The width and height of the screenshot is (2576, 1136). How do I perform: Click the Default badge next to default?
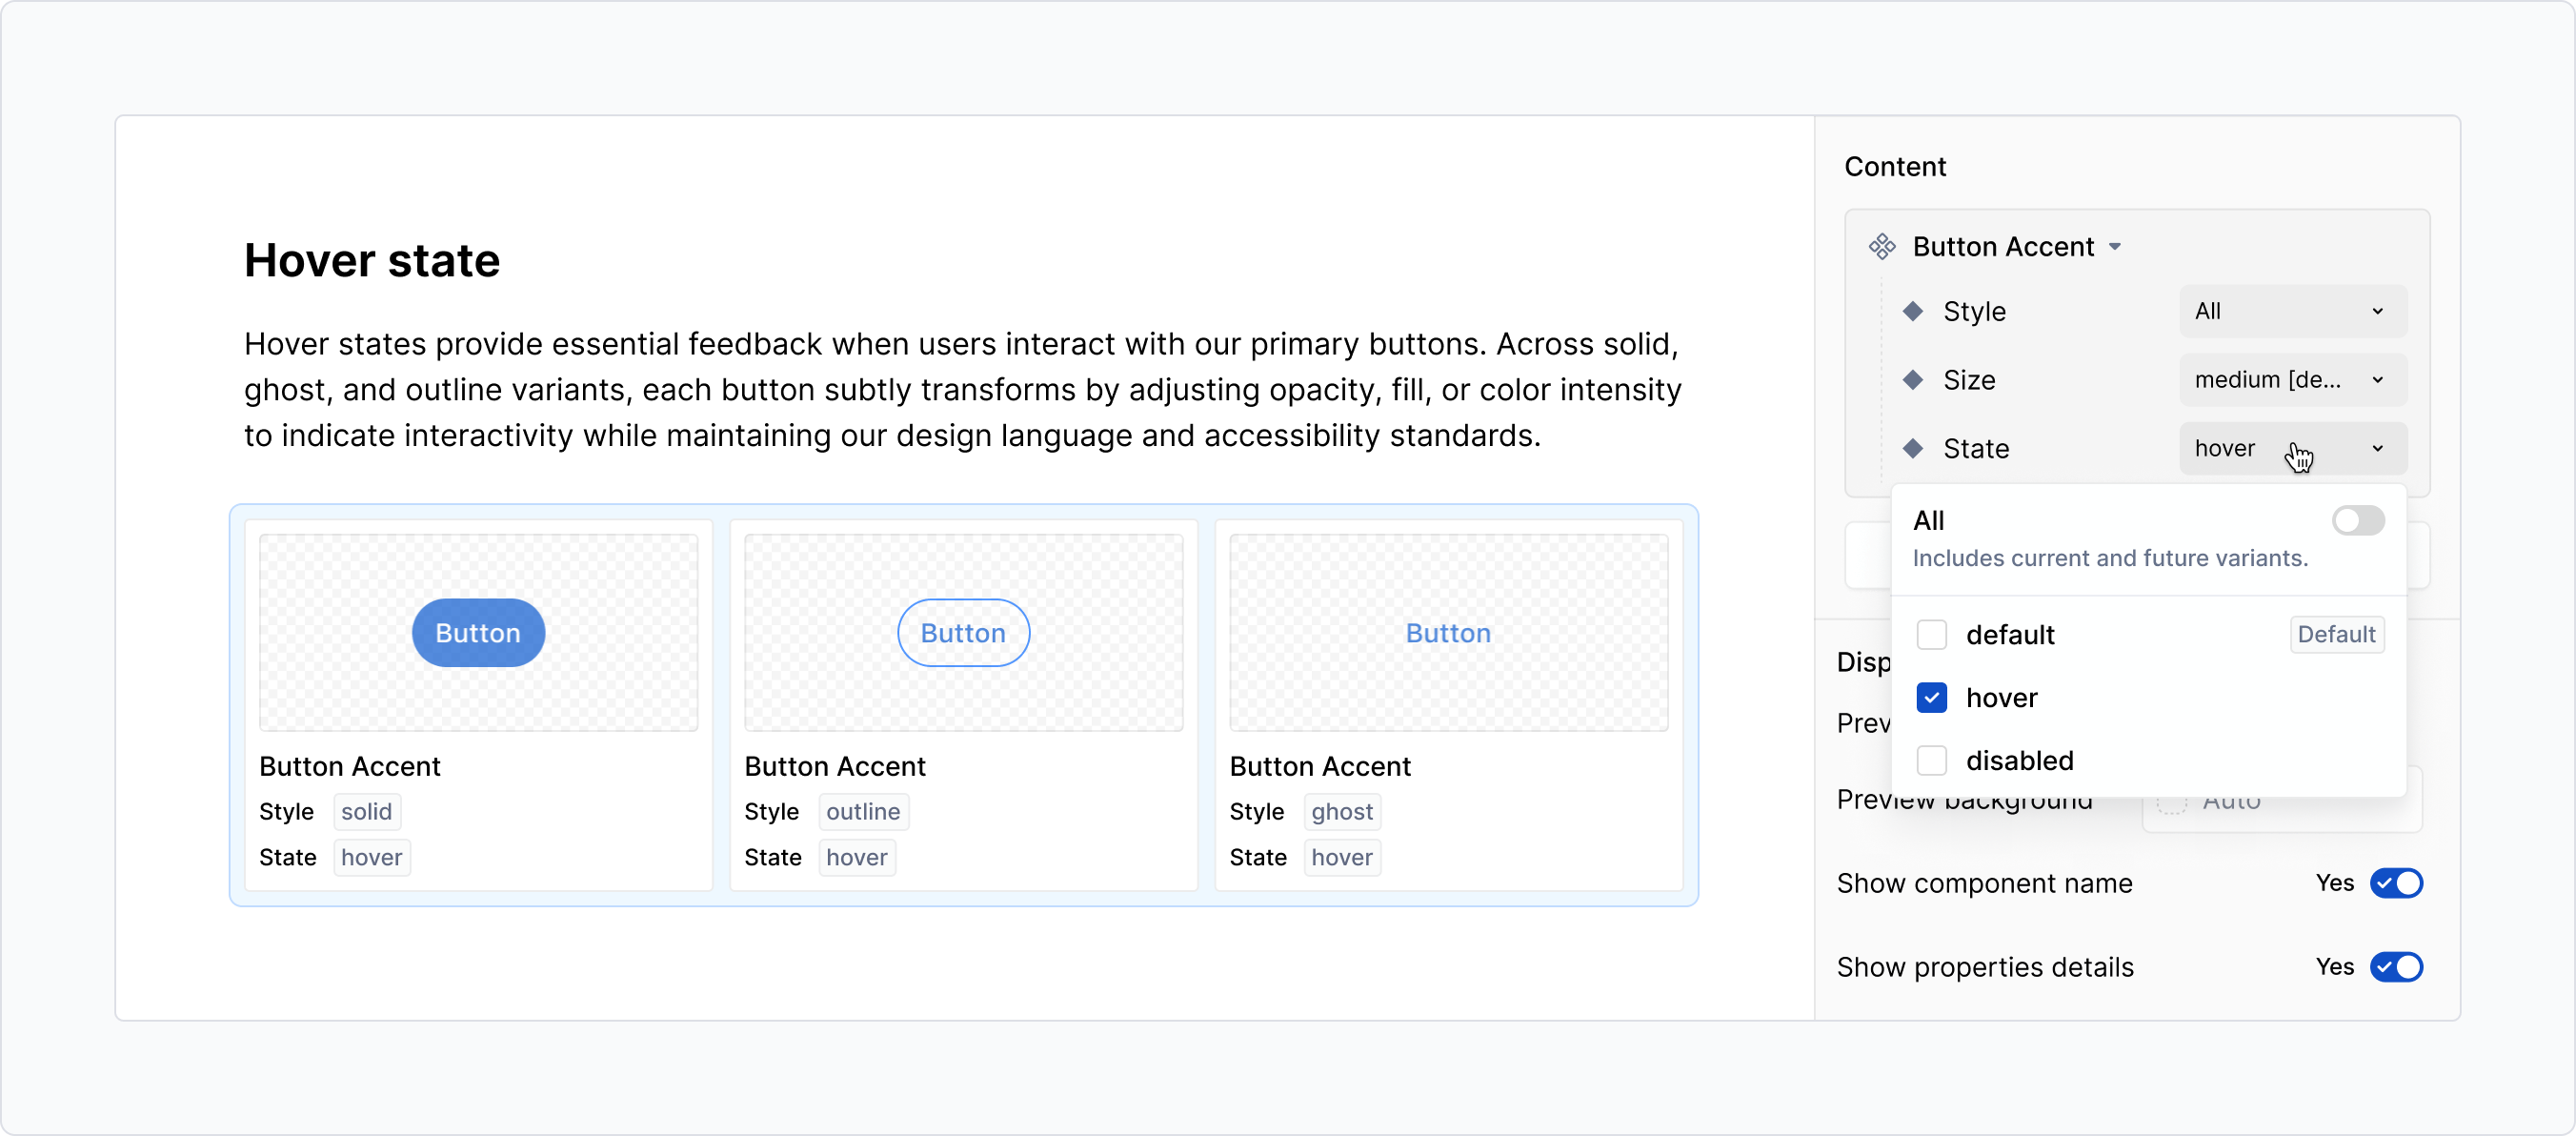point(2335,634)
